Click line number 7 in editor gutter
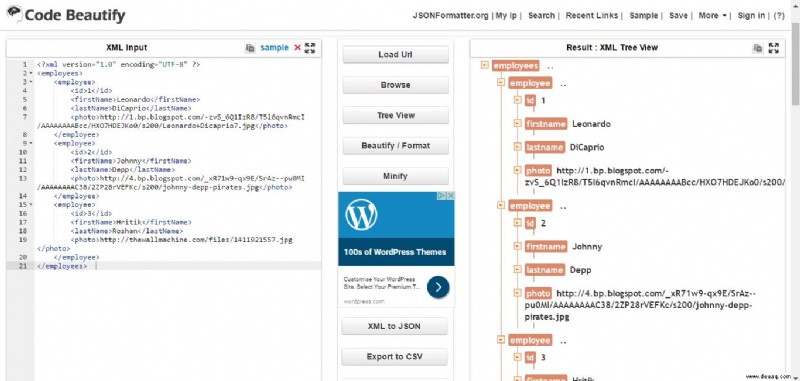 pyautogui.click(x=24, y=117)
